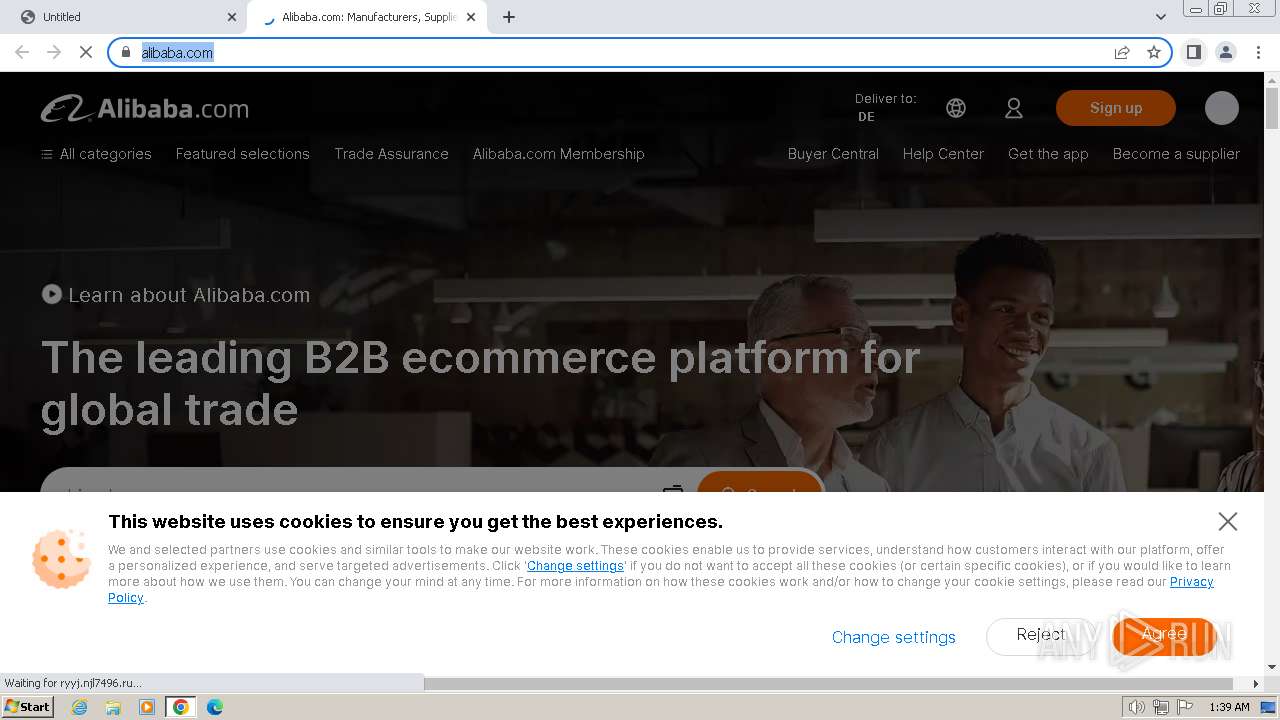1280x720 pixels.
Task: Open Buyer Central menu
Action: pos(833,154)
